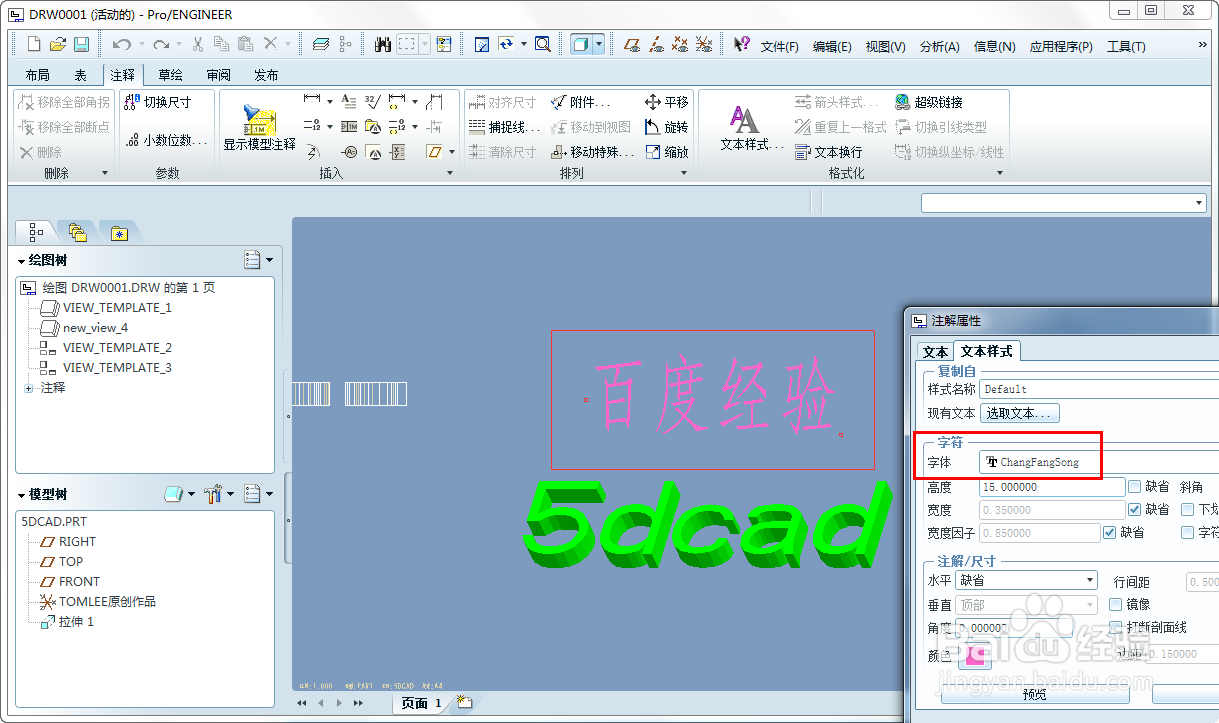Click 移动特殊 move special tool

592,152
